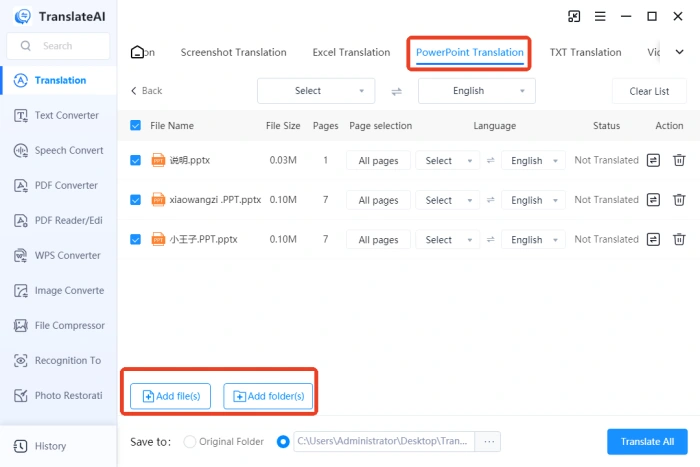The width and height of the screenshot is (700, 467).
Task: Swap languages in the 说明.pptx row
Action: (490, 160)
